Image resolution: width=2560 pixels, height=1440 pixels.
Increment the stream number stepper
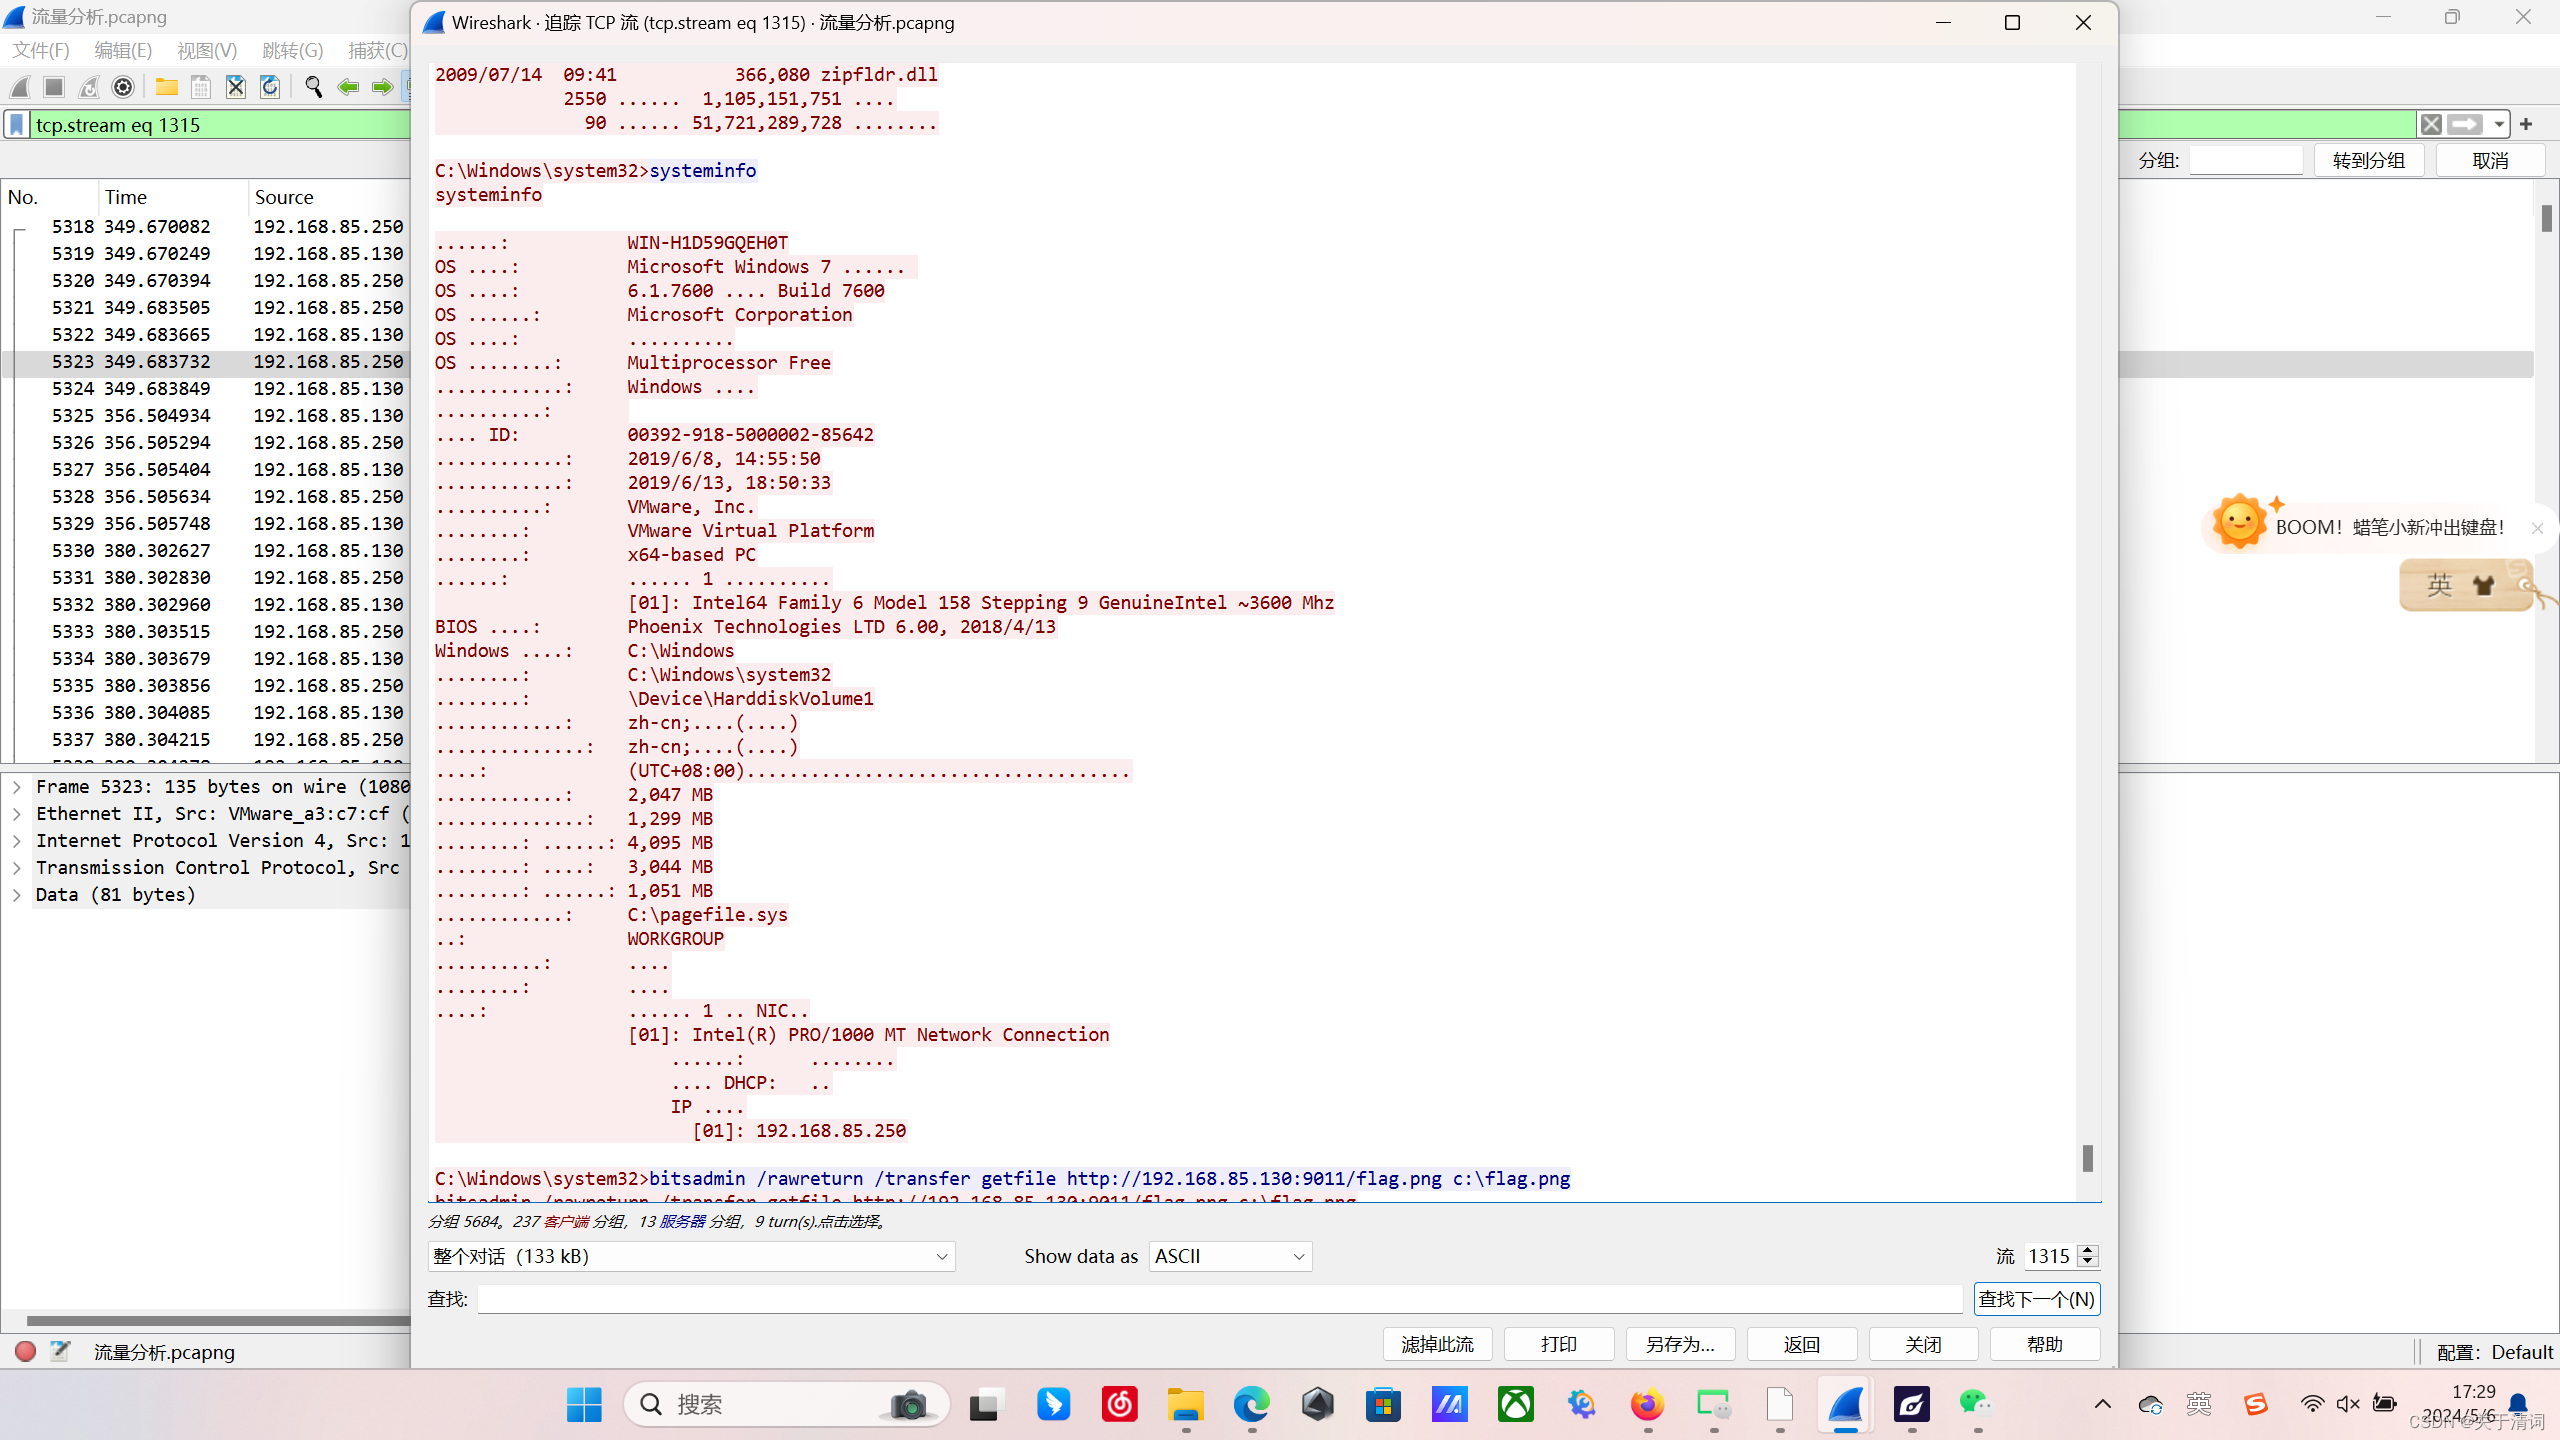[2087, 1250]
